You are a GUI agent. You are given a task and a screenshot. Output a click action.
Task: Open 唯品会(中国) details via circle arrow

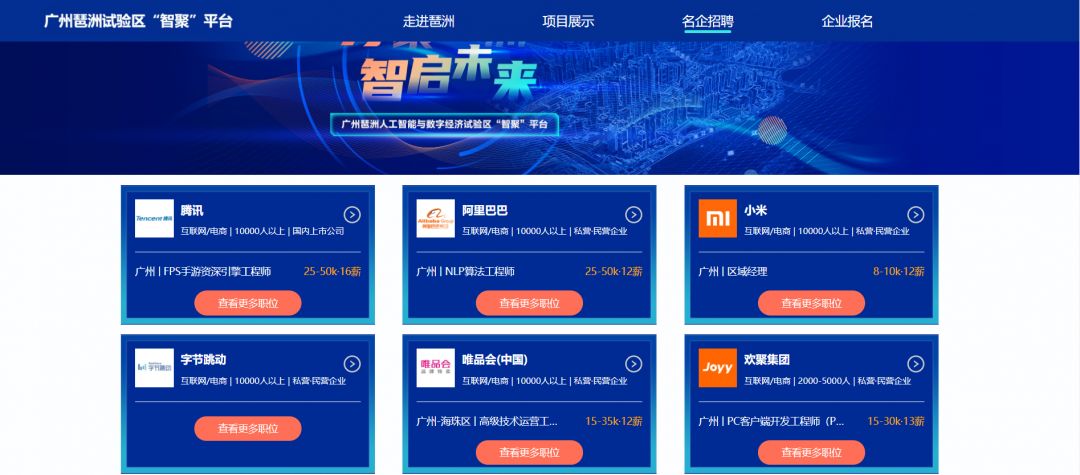[634, 364]
